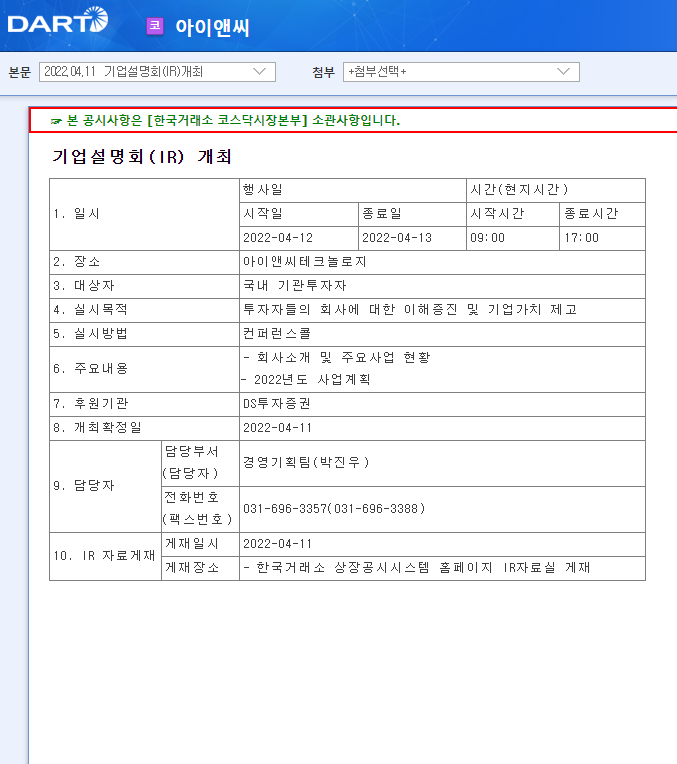Screen dimensions: 677x764
Task: Click the 7. 후원기관 row label
Action: [x=144, y=404]
